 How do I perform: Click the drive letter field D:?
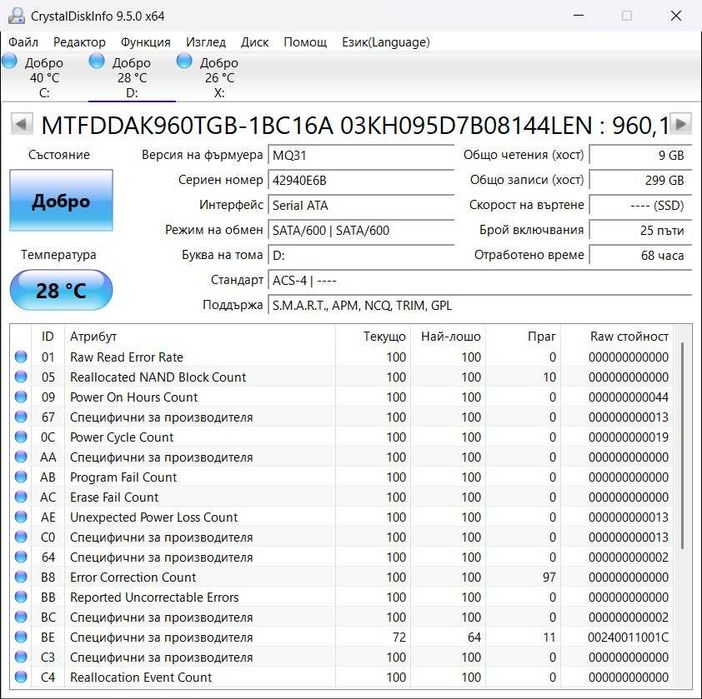pos(361,256)
